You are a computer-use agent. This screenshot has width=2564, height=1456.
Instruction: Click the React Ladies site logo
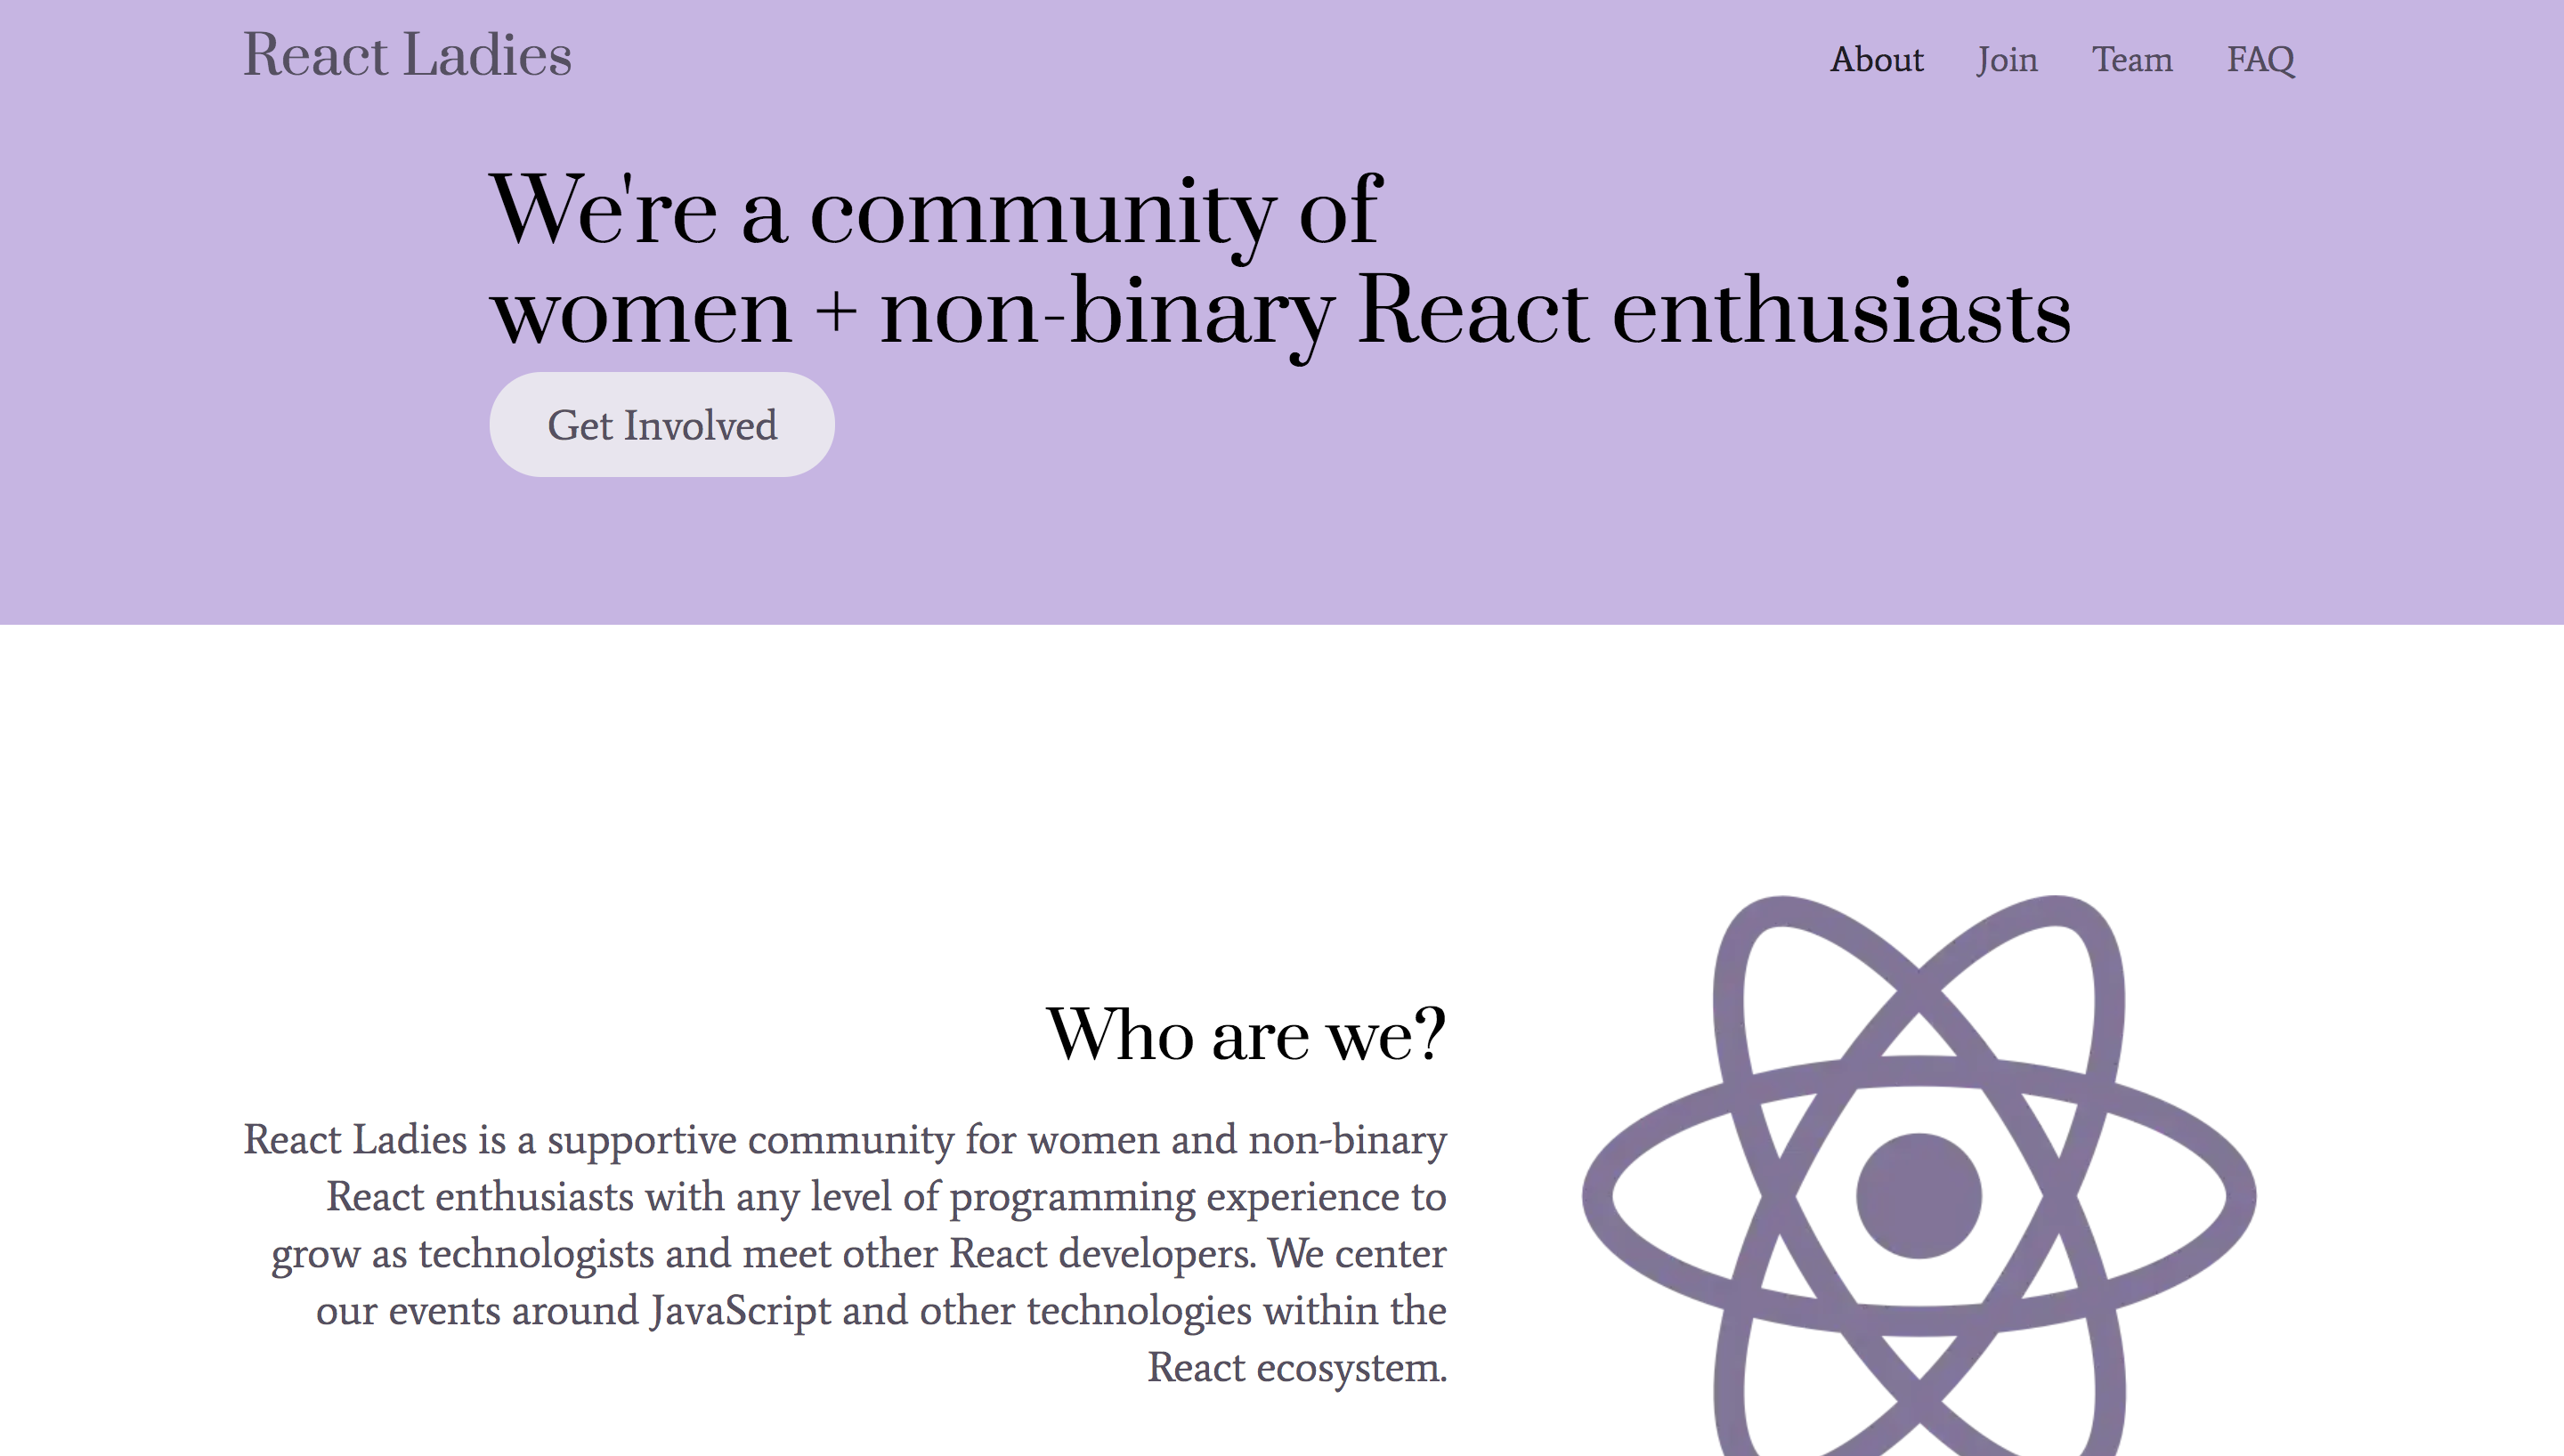coord(407,55)
